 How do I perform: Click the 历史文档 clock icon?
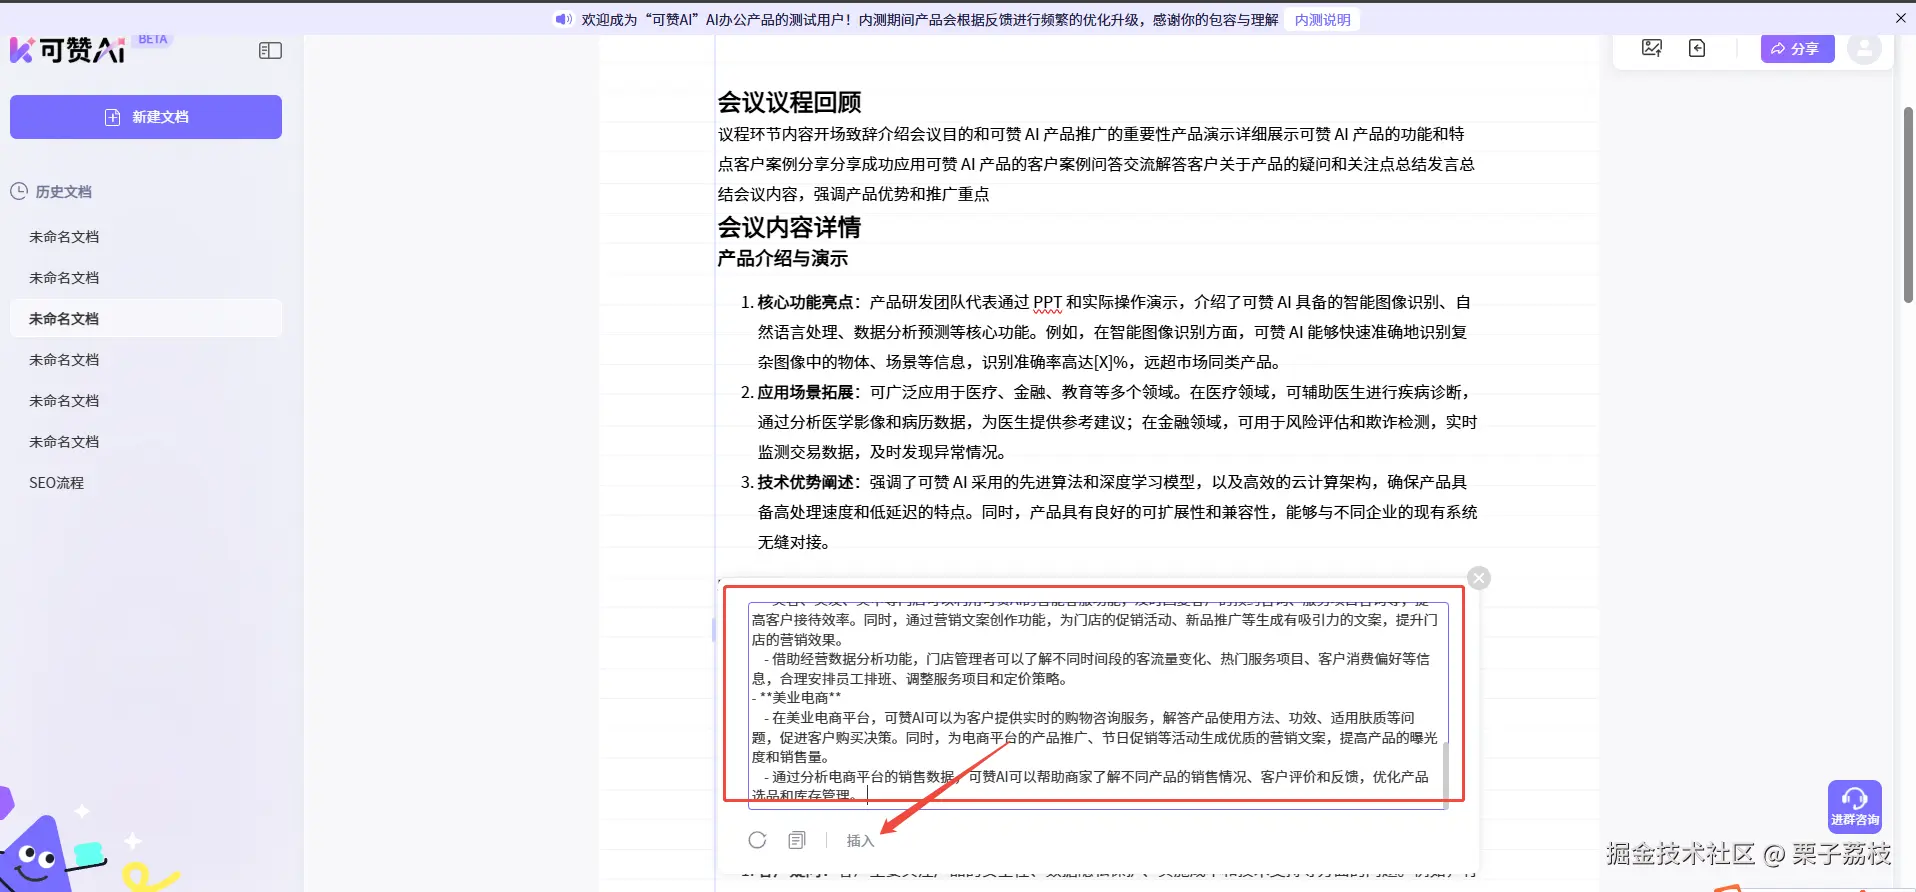19,191
